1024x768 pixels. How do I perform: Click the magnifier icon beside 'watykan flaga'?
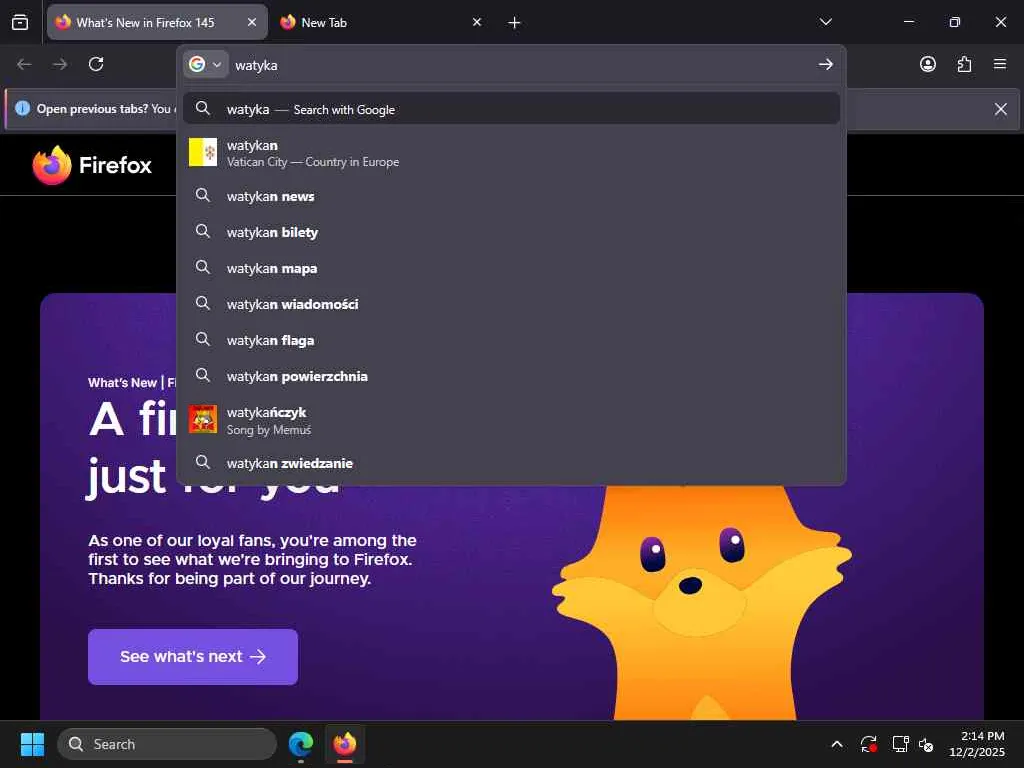click(203, 339)
